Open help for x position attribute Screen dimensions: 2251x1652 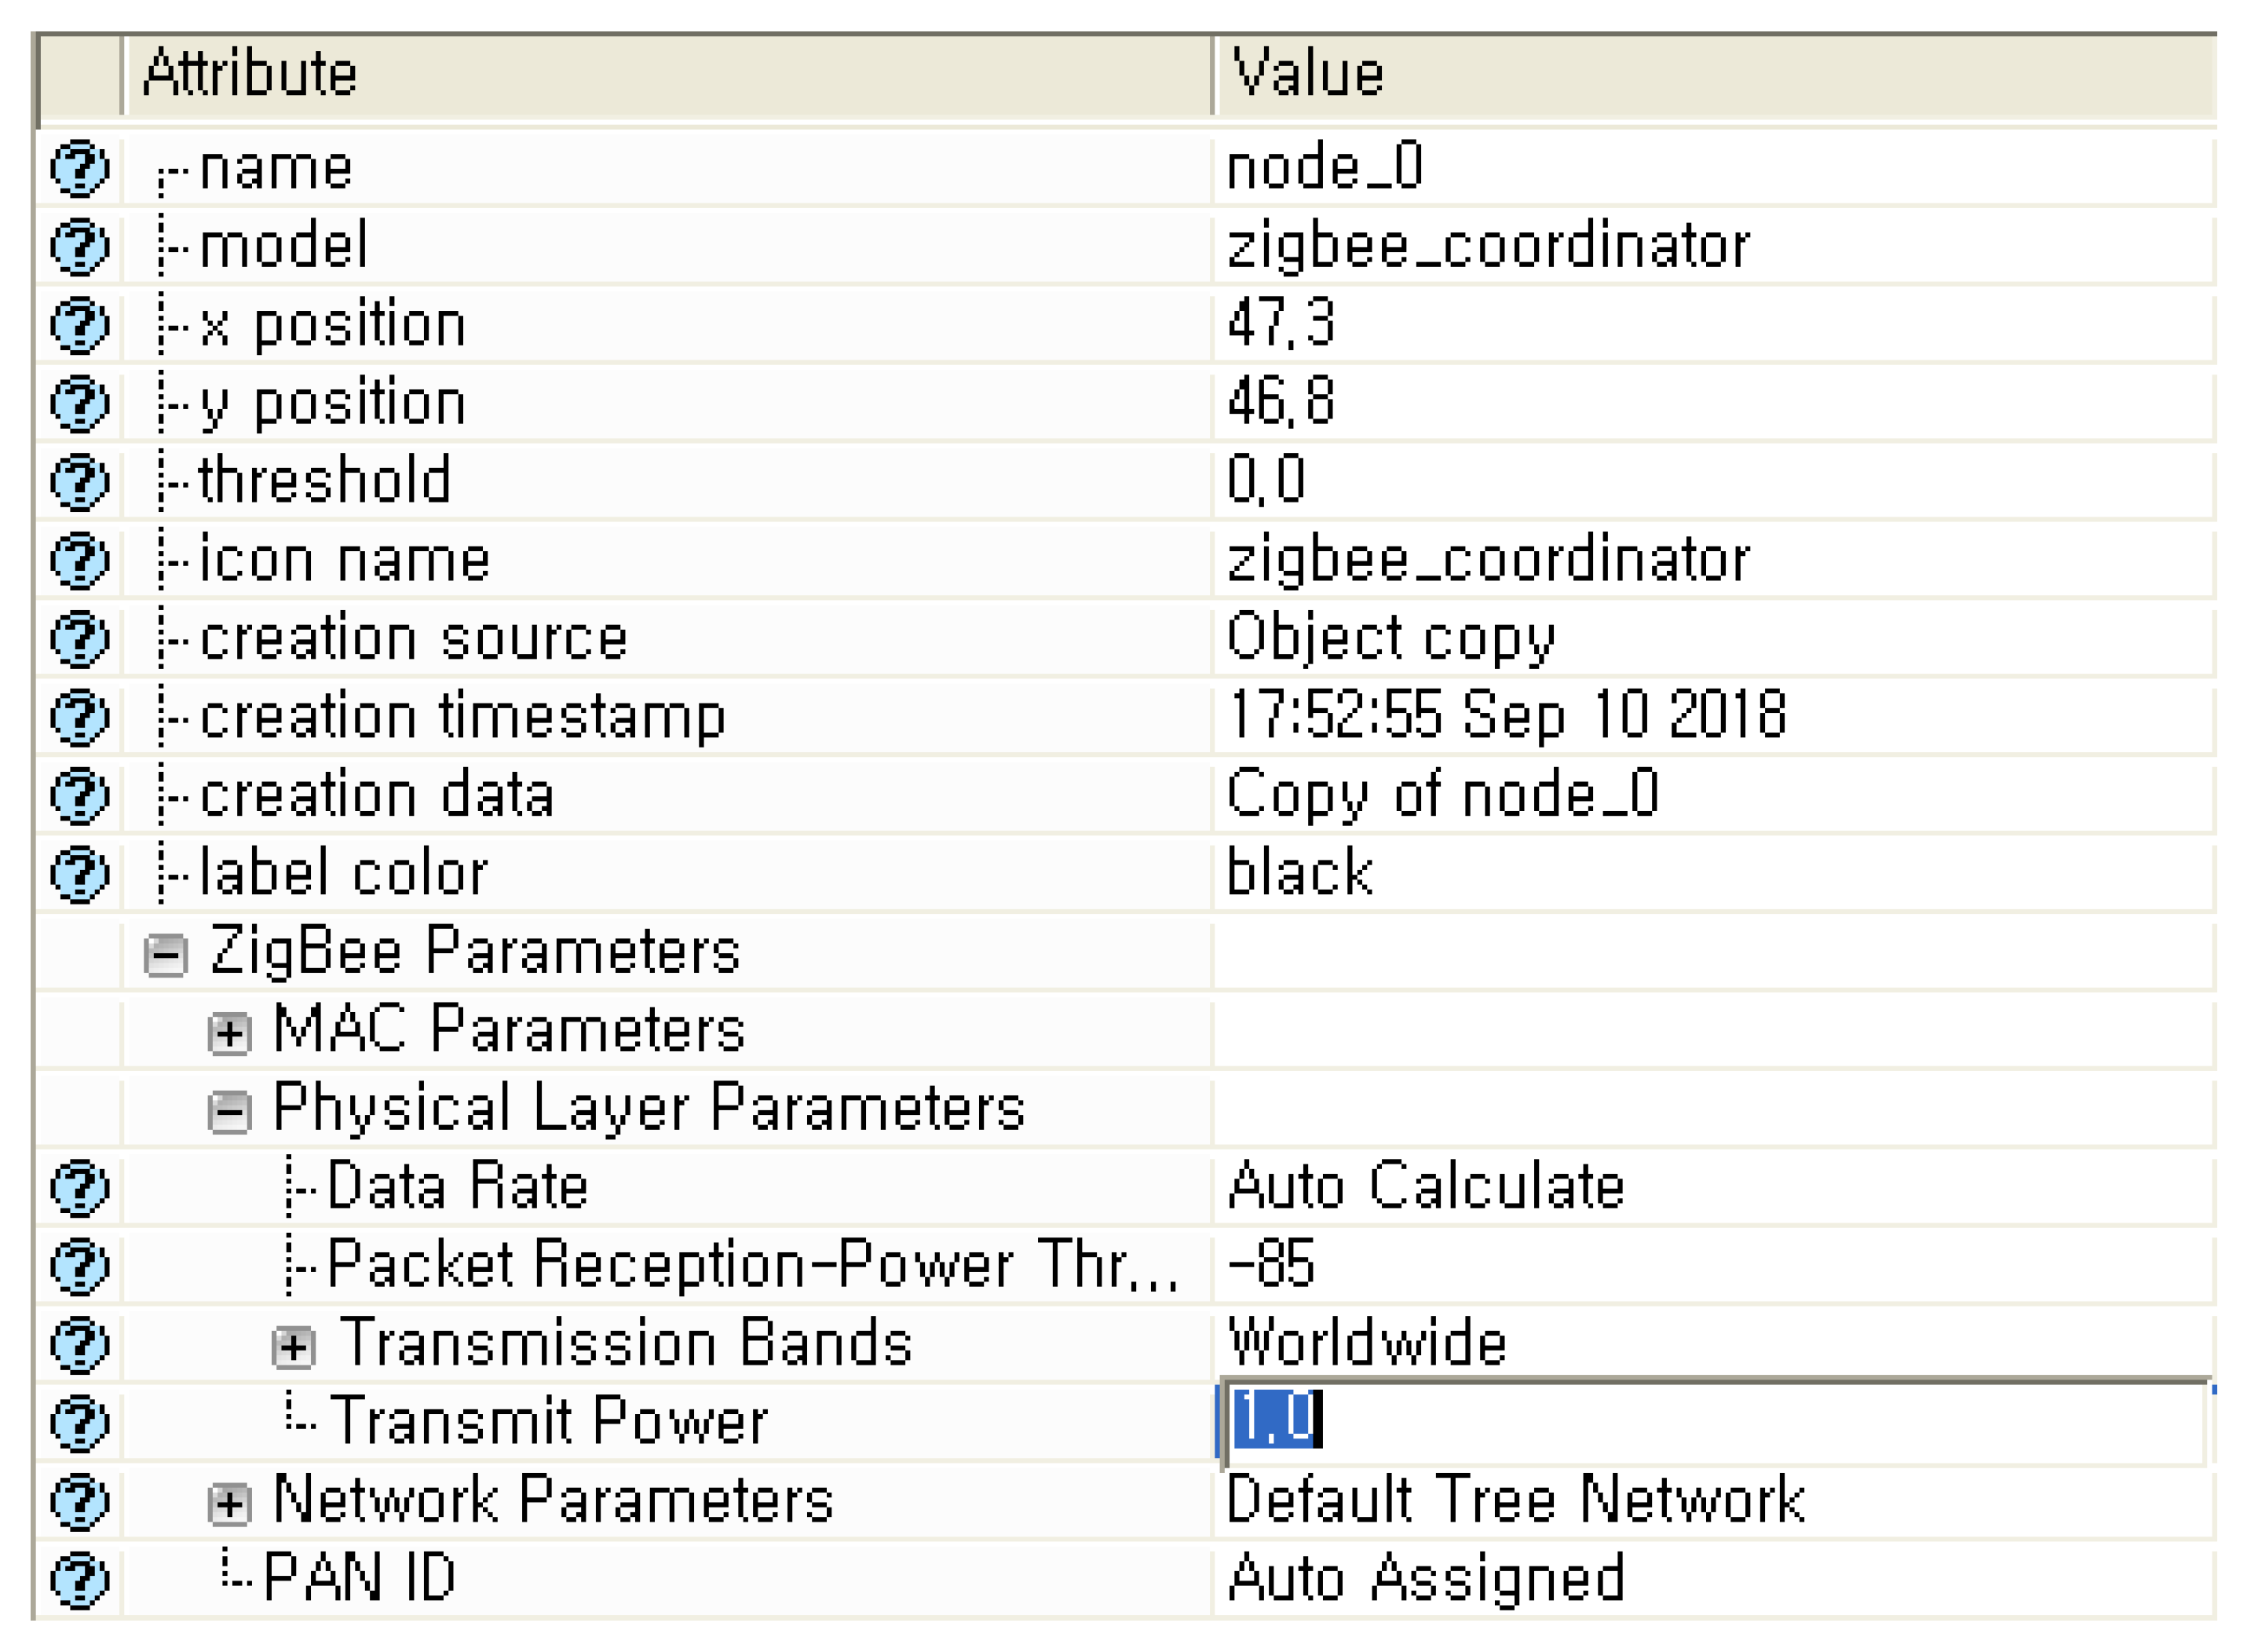coord(79,325)
